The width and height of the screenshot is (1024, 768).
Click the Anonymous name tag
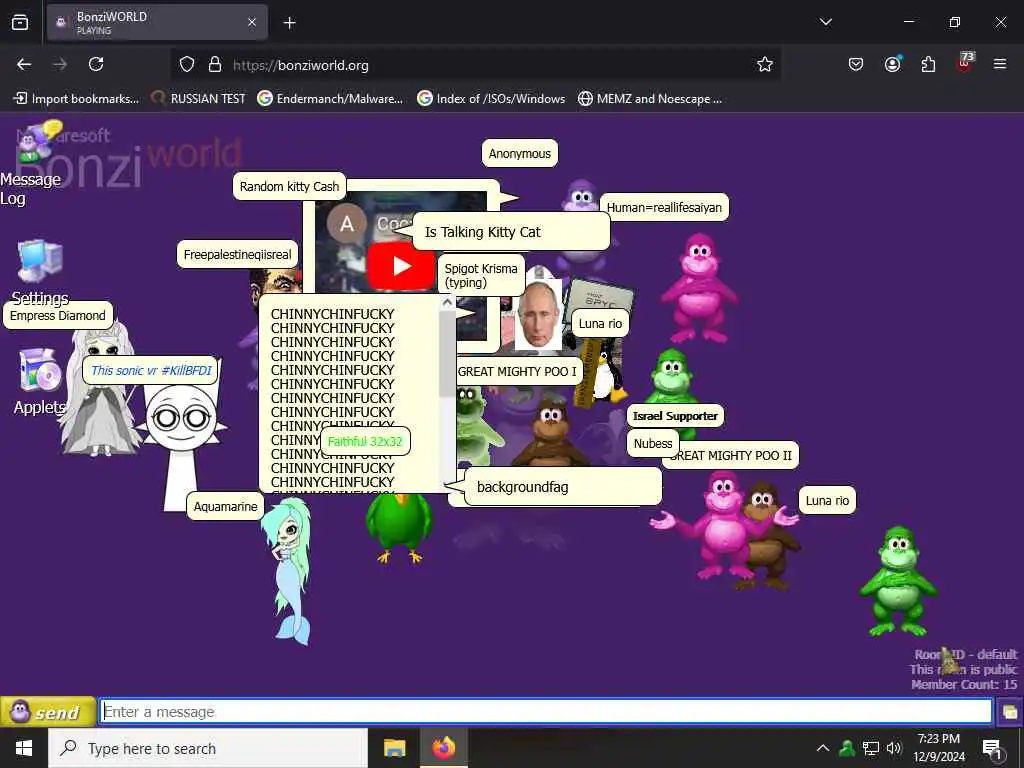[x=520, y=153]
